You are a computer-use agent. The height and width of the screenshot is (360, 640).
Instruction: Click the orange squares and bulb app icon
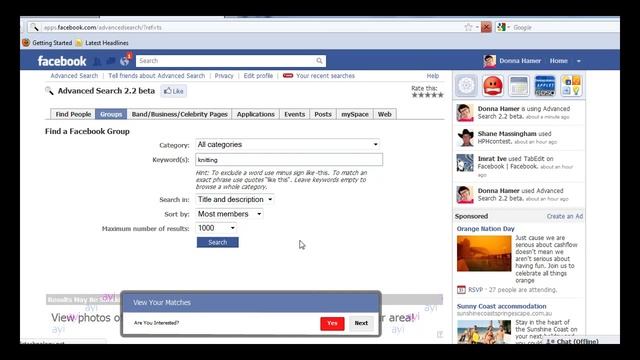tap(571, 86)
